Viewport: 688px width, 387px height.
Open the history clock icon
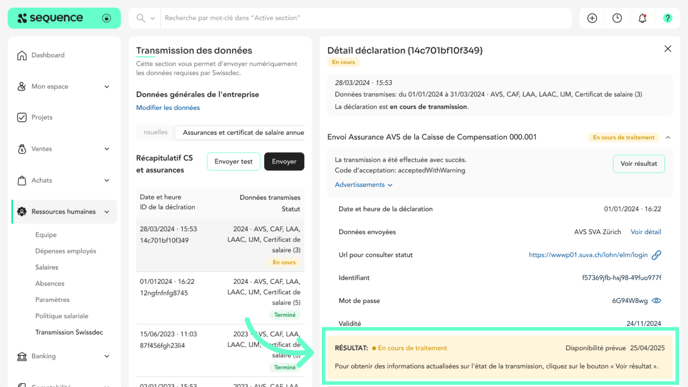(x=617, y=18)
